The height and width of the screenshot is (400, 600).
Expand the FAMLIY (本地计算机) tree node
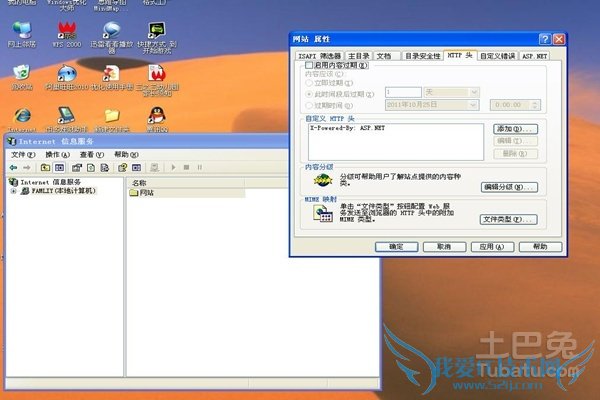click(14, 191)
